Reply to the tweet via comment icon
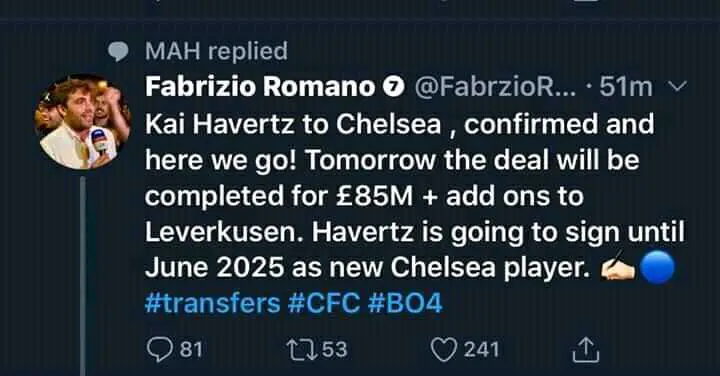The height and width of the screenshot is (376, 720). pos(161,349)
